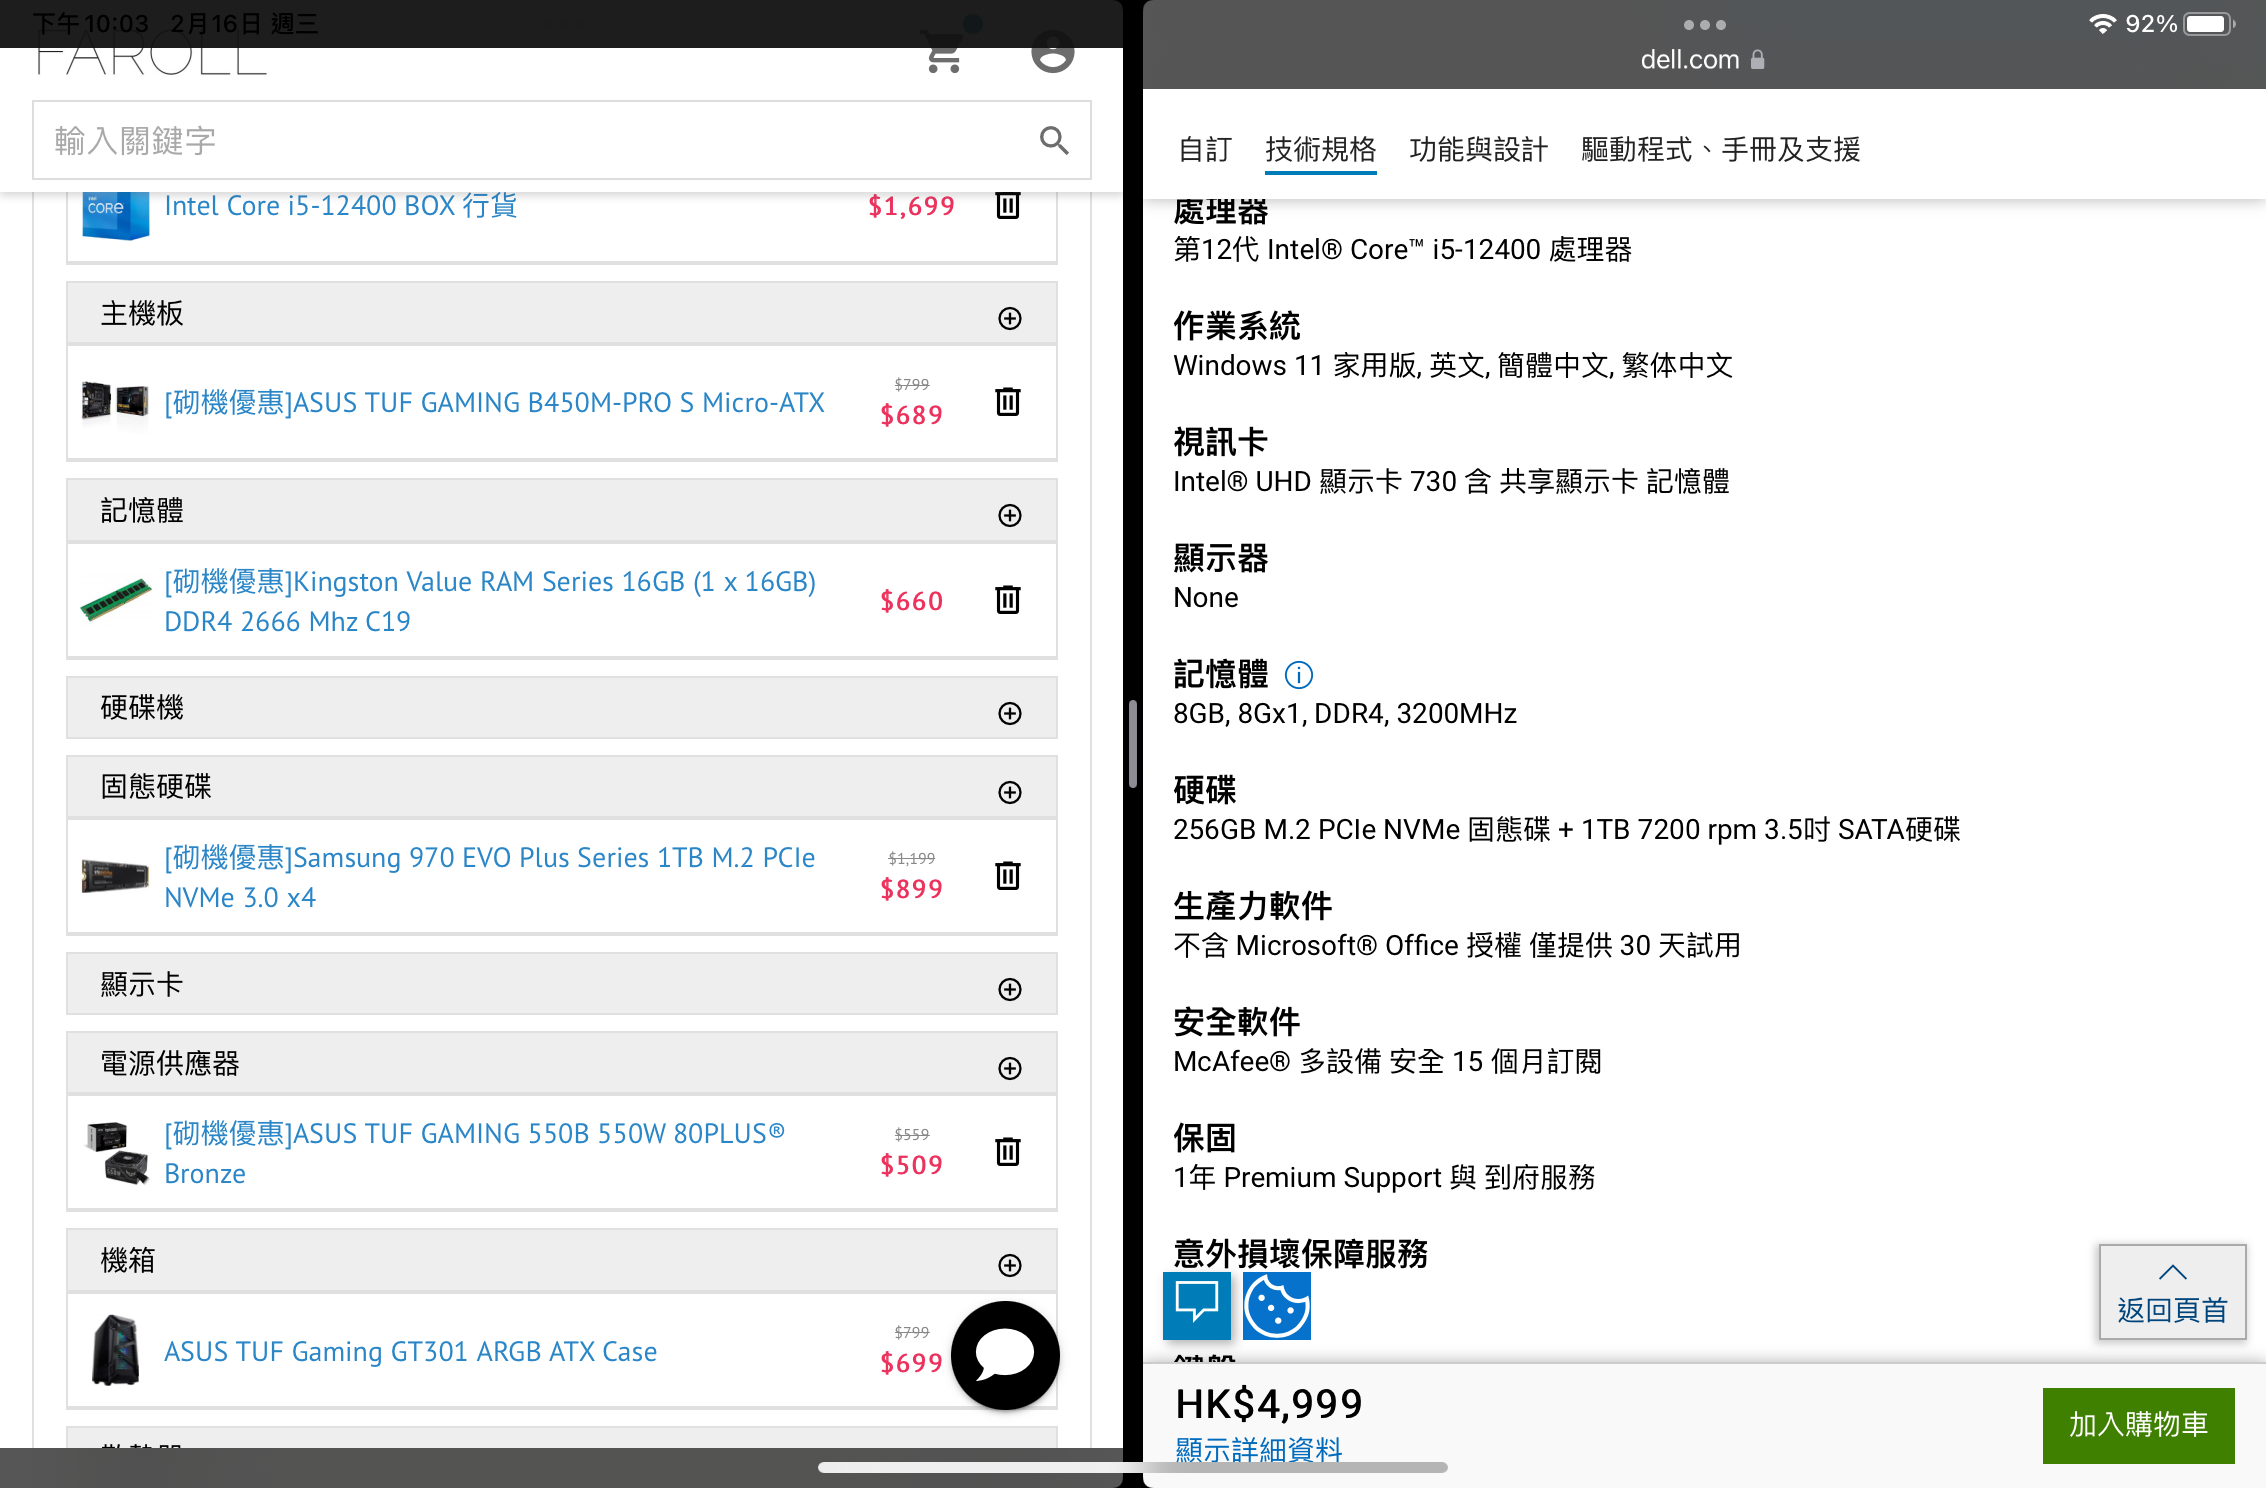The height and width of the screenshot is (1488, 2266).
Task: Delete the Kingston 16GB RAM item
Action: (x=1008, y=600)
